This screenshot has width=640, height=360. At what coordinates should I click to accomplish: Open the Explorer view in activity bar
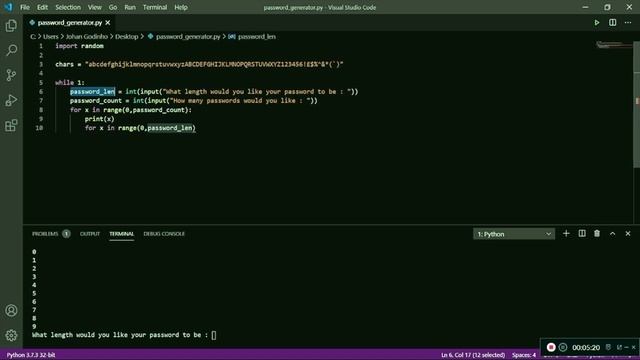[x=11, y=25]
